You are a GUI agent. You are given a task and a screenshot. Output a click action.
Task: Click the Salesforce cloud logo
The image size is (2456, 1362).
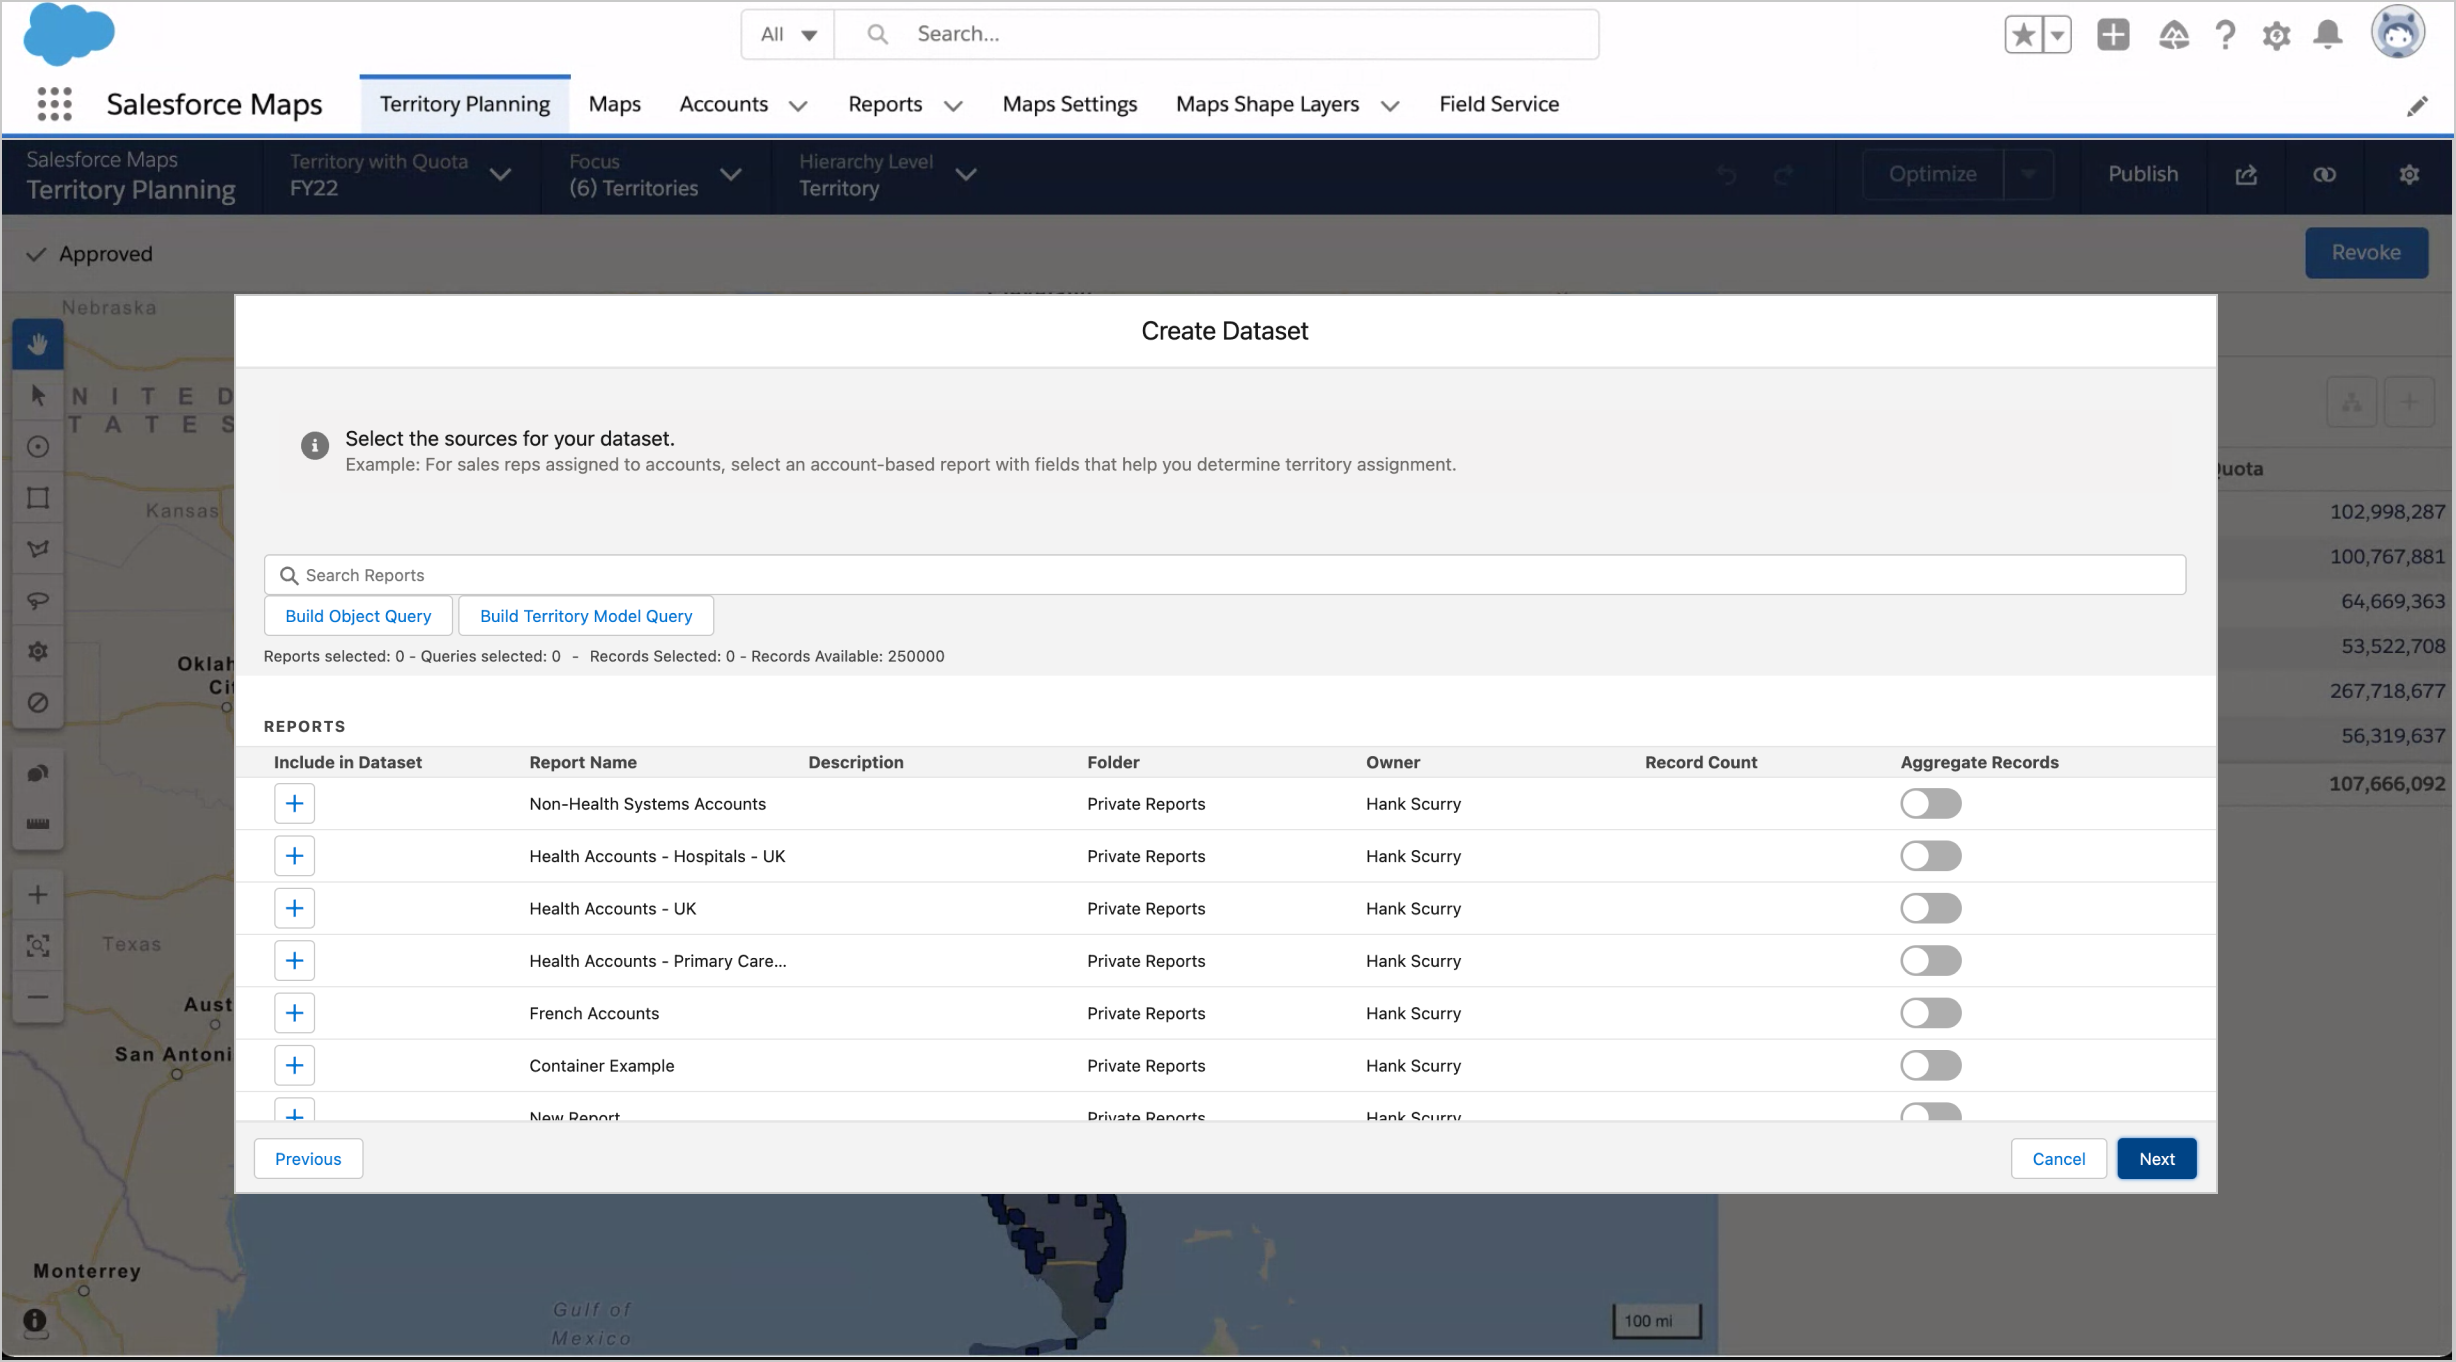(x=69, y=34)
